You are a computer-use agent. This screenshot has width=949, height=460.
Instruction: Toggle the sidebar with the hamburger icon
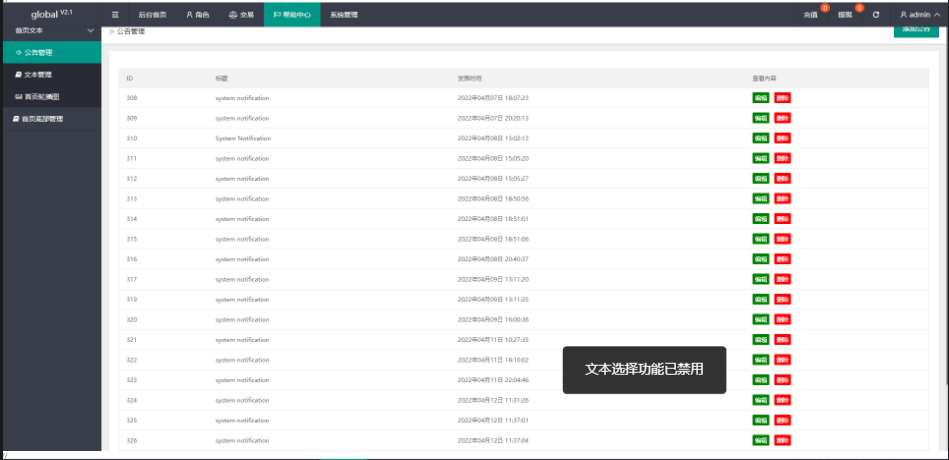click(x=115, y=15)
